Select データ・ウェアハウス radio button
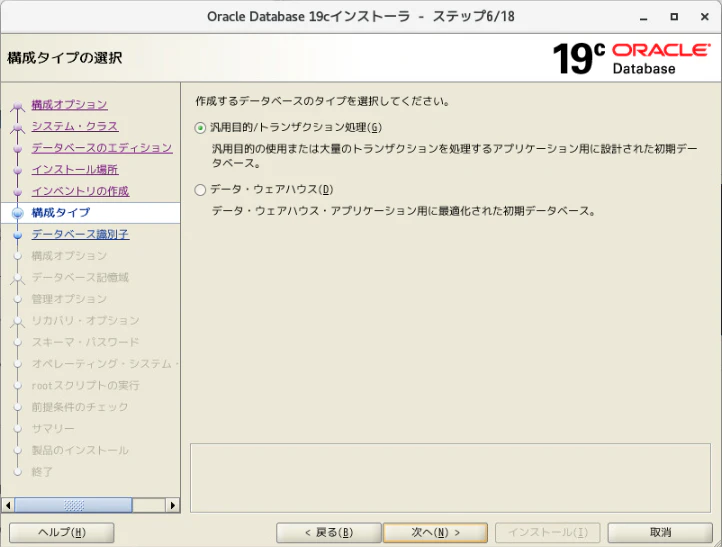This screenshot has height=547, width=722. click(200, 190)
